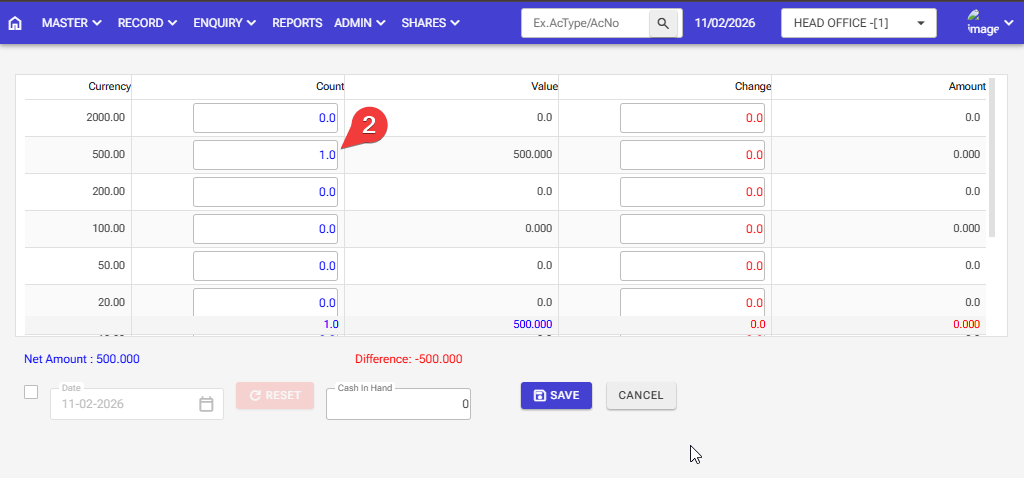The image size is (1024, 478).
Task: Click the home icon in navbar
Action: click(15, 23)
